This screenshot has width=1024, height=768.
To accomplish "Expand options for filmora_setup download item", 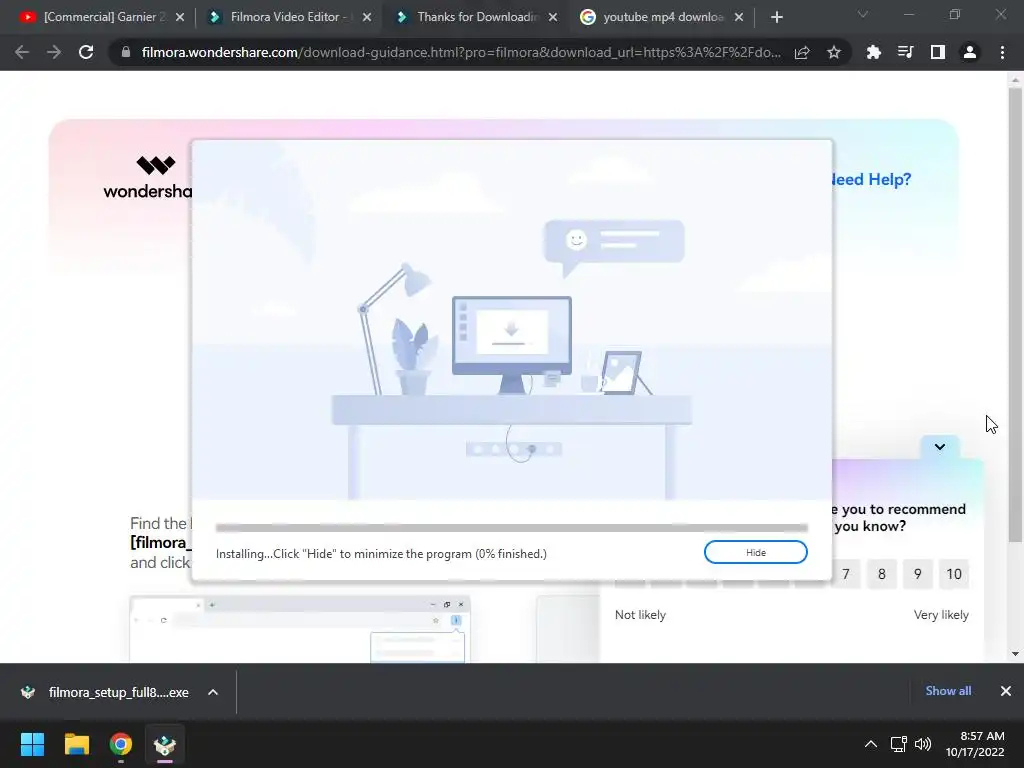I will tap(213, 692).
